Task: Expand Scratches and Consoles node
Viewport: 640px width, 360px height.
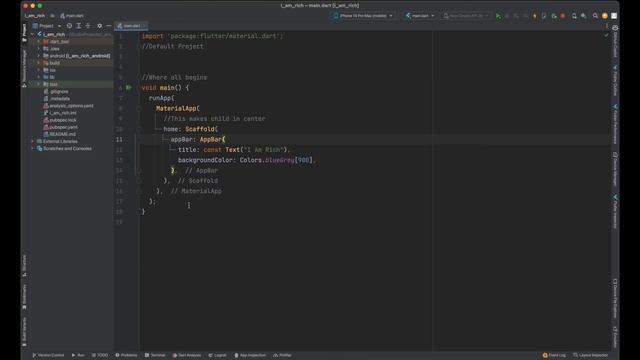Action: tap(33, 149)
